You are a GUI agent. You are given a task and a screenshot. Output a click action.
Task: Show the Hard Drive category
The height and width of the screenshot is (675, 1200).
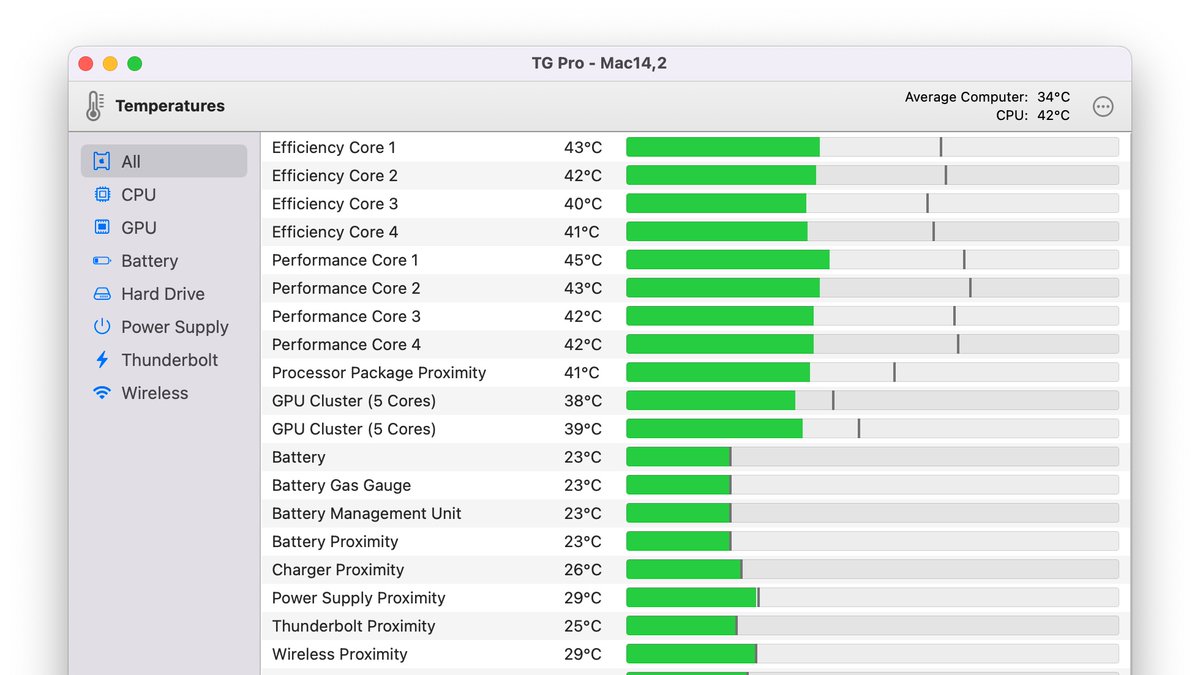[163, 294]
